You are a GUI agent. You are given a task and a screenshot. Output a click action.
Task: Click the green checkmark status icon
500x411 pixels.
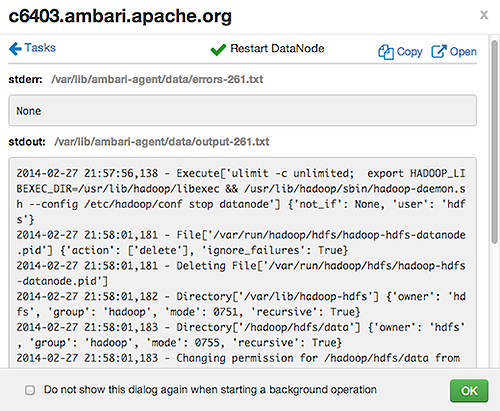(x=218, y=50)
